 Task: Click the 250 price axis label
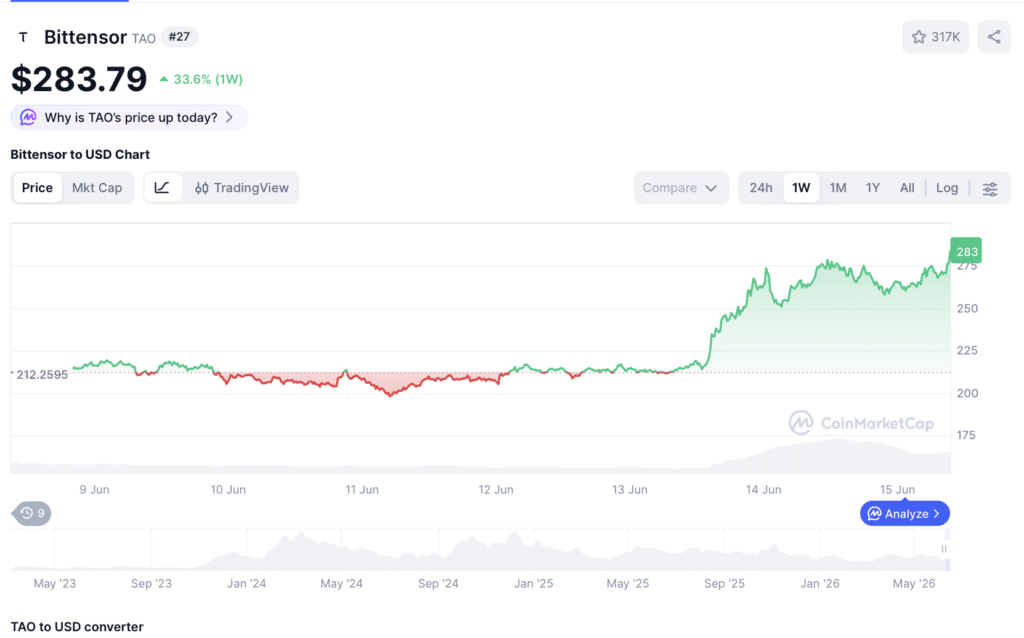[967, 308]
